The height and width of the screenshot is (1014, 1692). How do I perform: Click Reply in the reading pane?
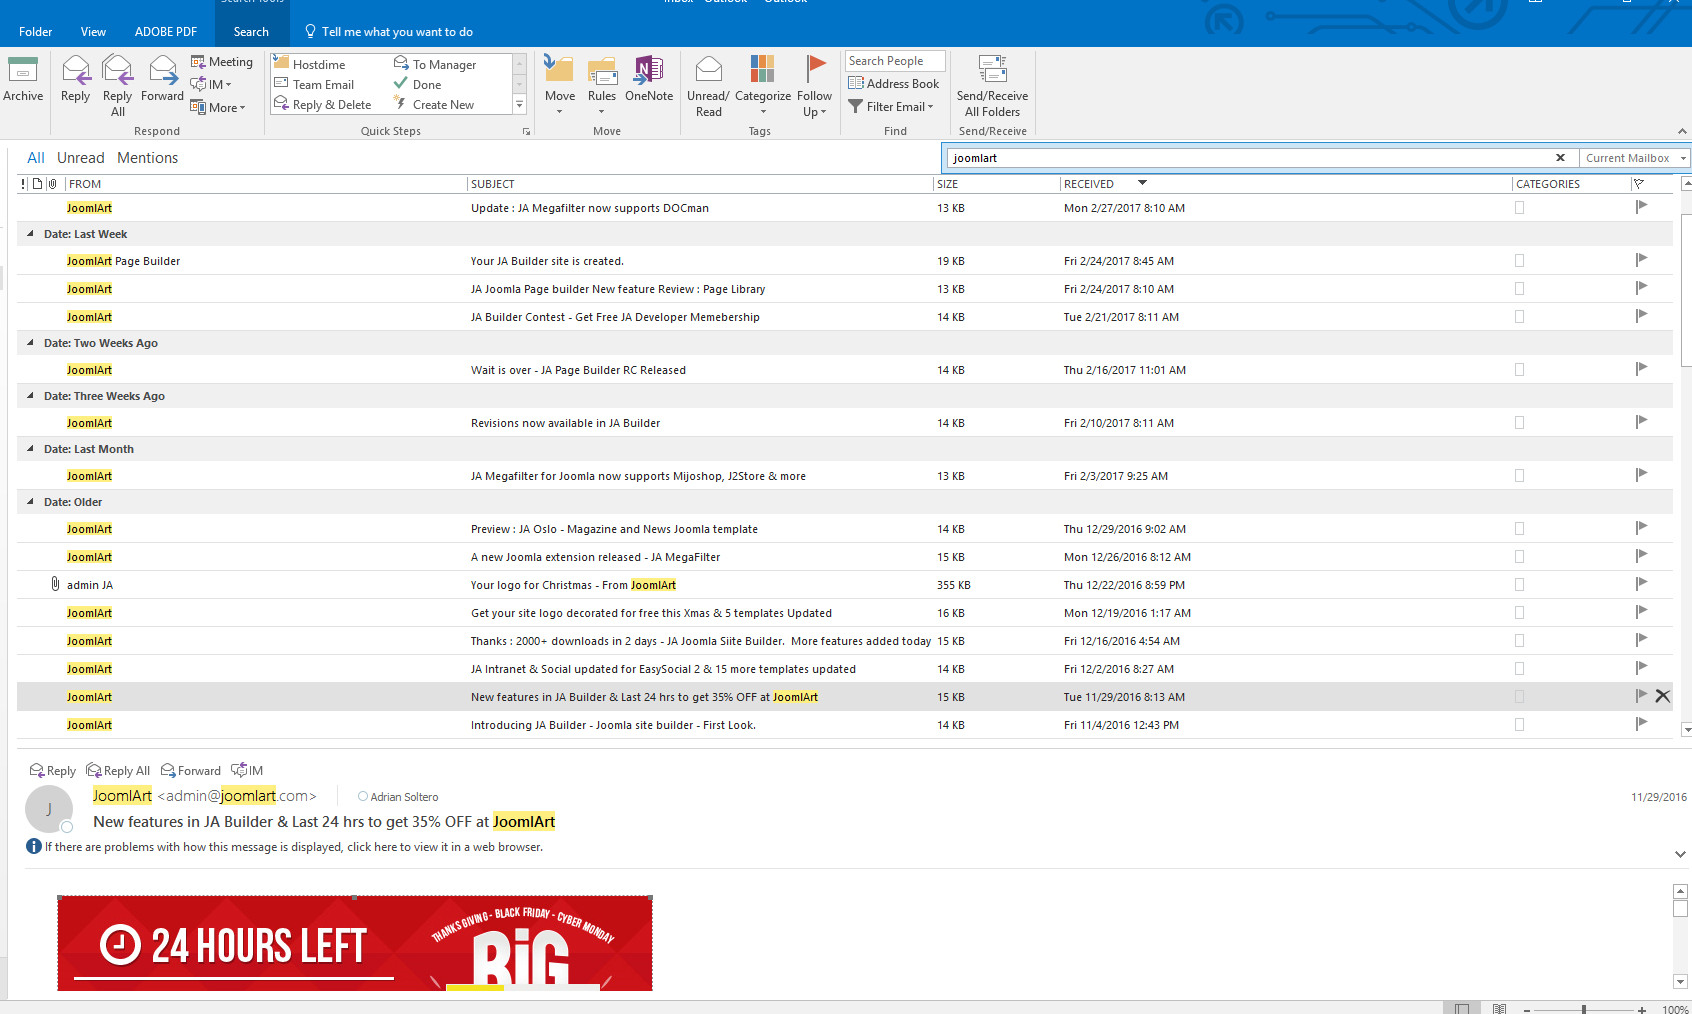point(52,770)
